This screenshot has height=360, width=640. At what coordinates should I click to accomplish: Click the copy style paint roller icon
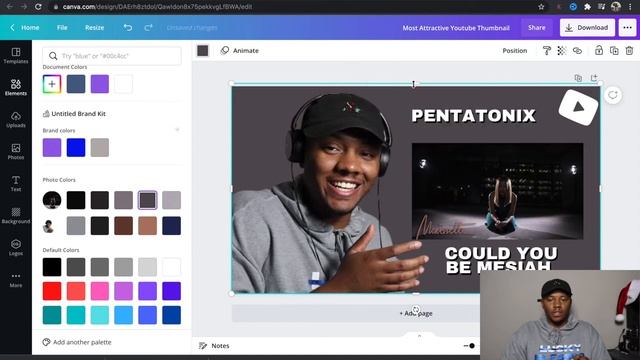pos(547,51)
